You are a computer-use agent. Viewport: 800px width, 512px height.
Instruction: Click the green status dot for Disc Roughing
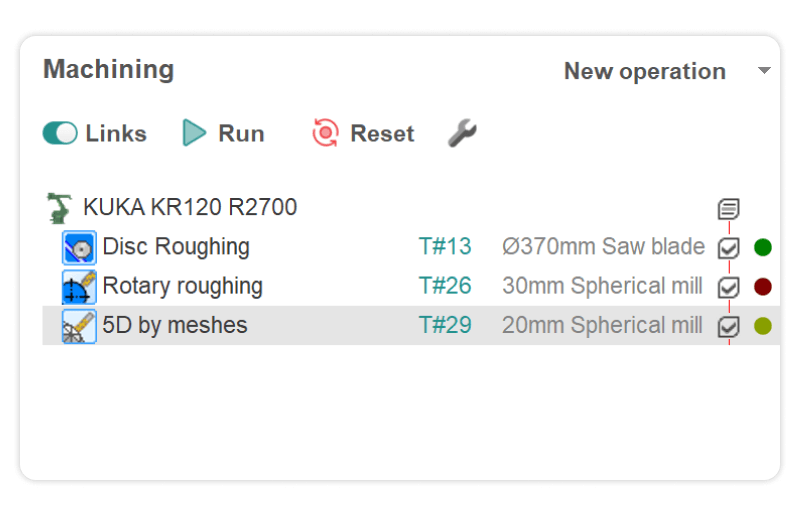click(763, 247)
